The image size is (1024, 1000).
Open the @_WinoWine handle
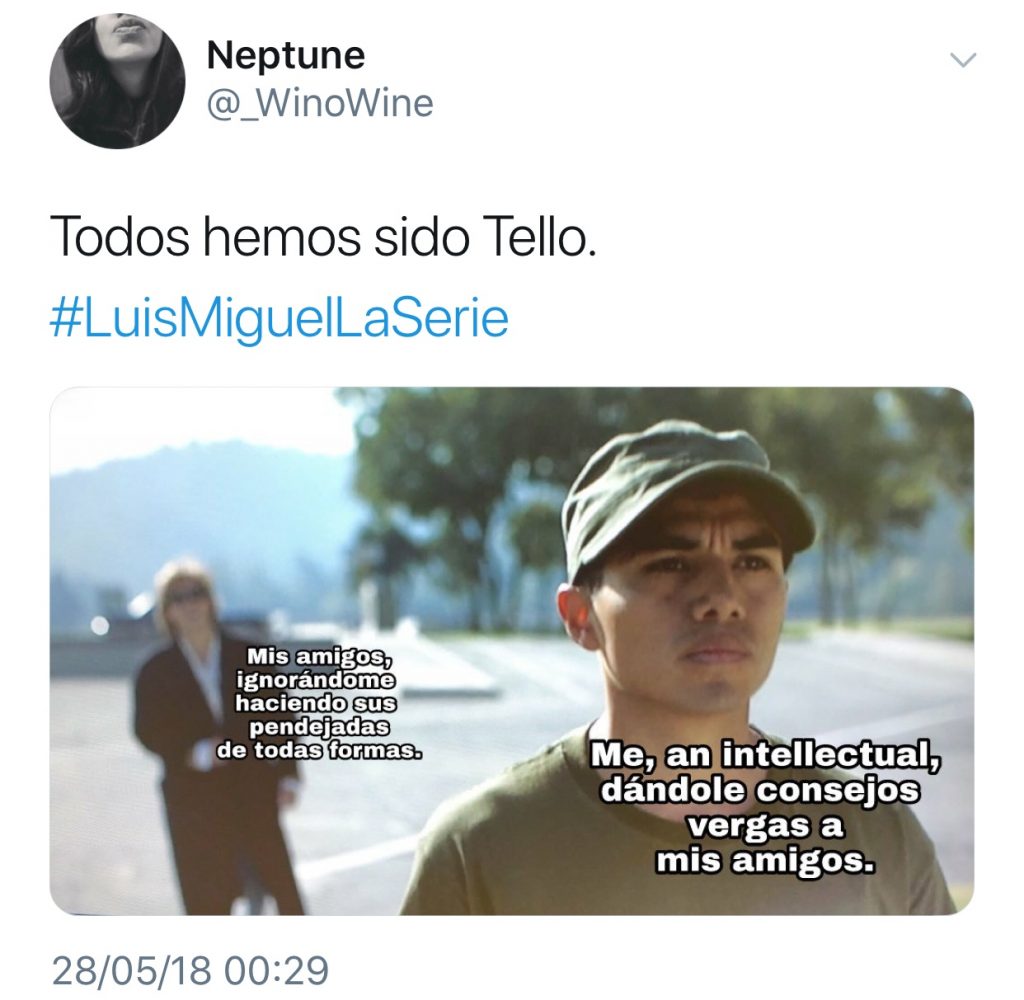click(320, 104)
